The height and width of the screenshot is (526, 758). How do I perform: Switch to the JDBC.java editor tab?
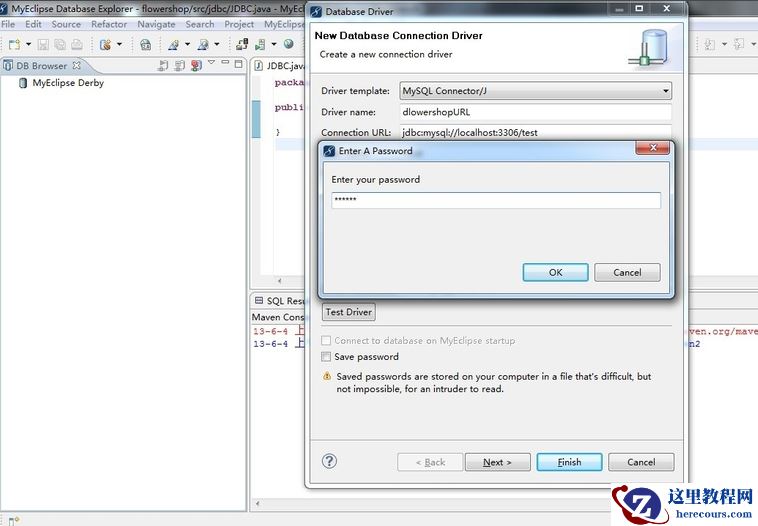point(279,66)
